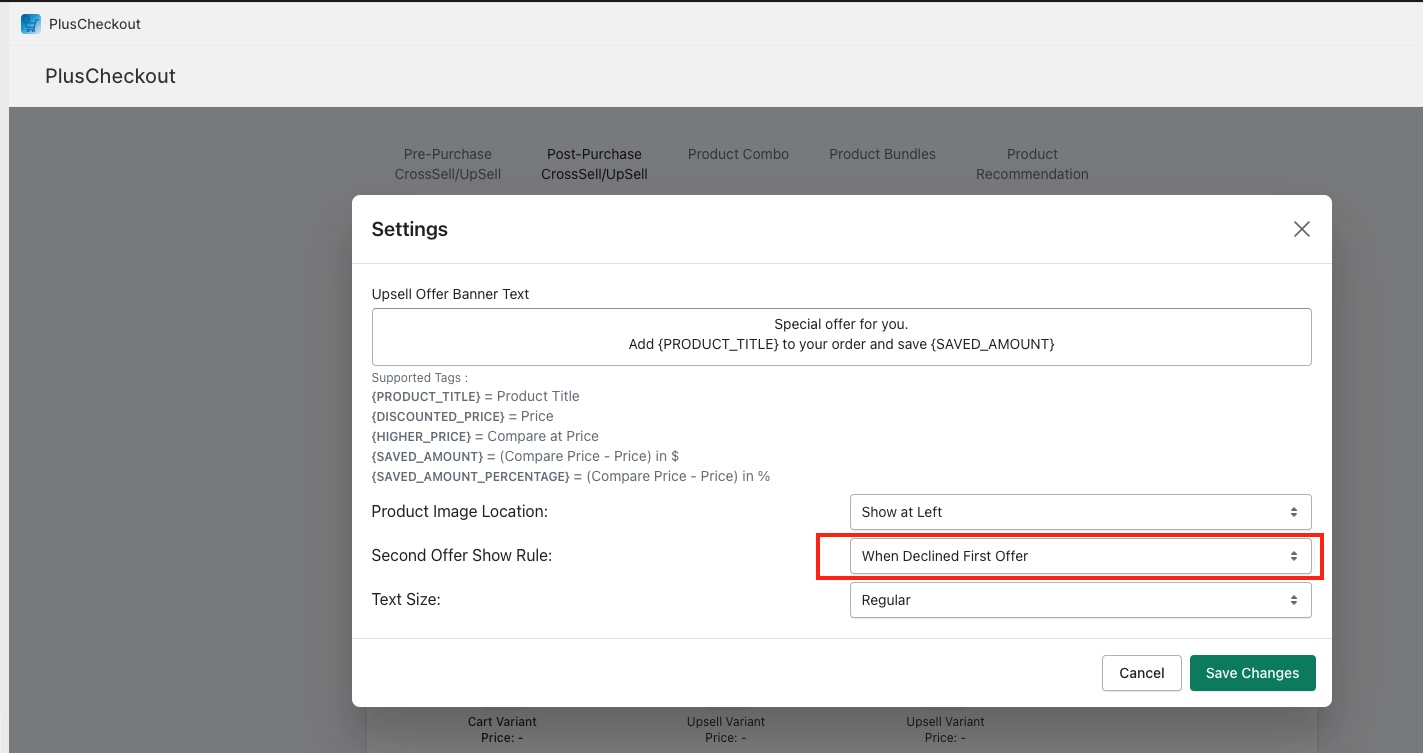Go to the Product Combo tab
1423x753 pixels.
pyautogui.click(x=738, y=154)
